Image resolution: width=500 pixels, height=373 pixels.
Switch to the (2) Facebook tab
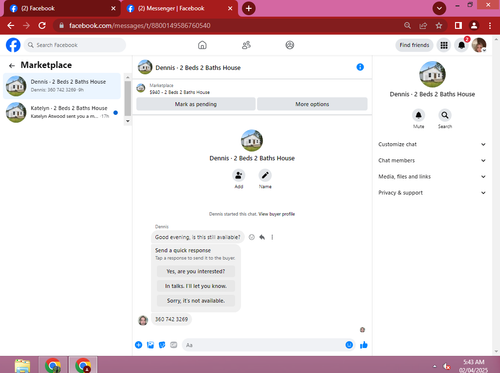pyautogui.click(x=61, y=8)
